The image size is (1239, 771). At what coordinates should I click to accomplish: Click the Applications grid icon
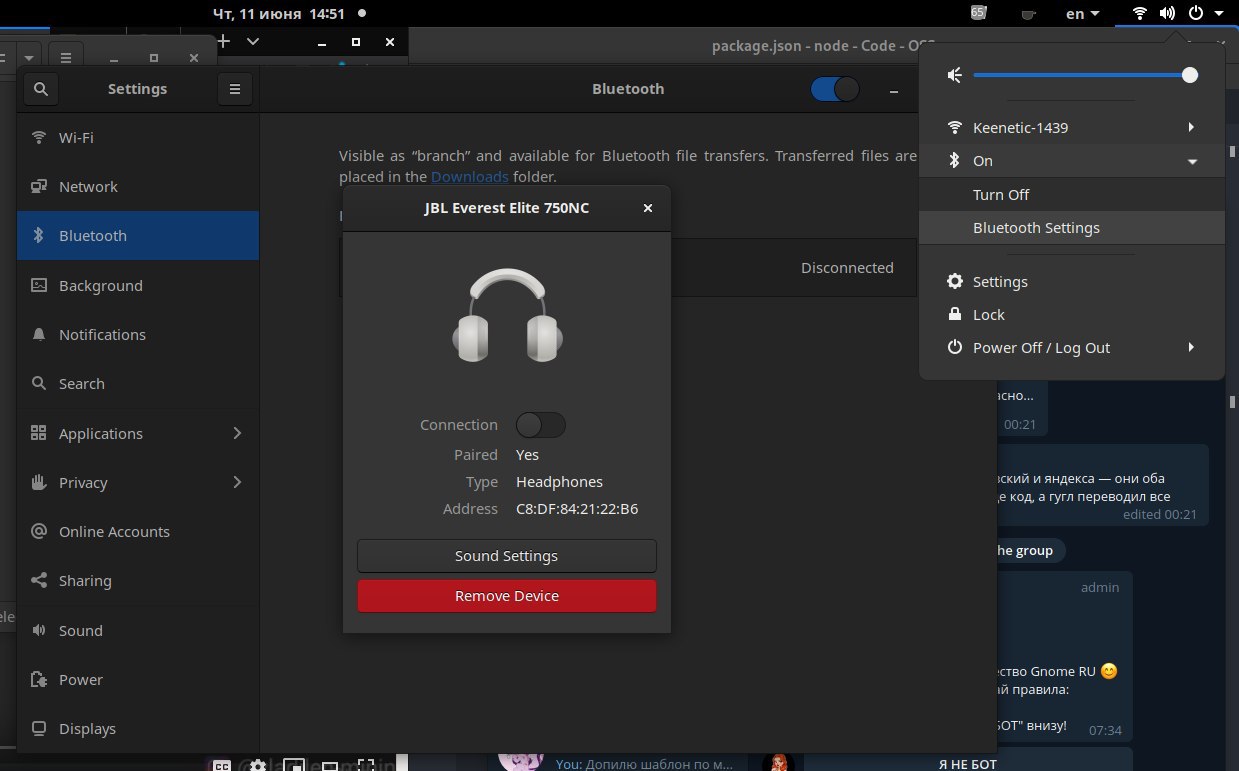39,433
